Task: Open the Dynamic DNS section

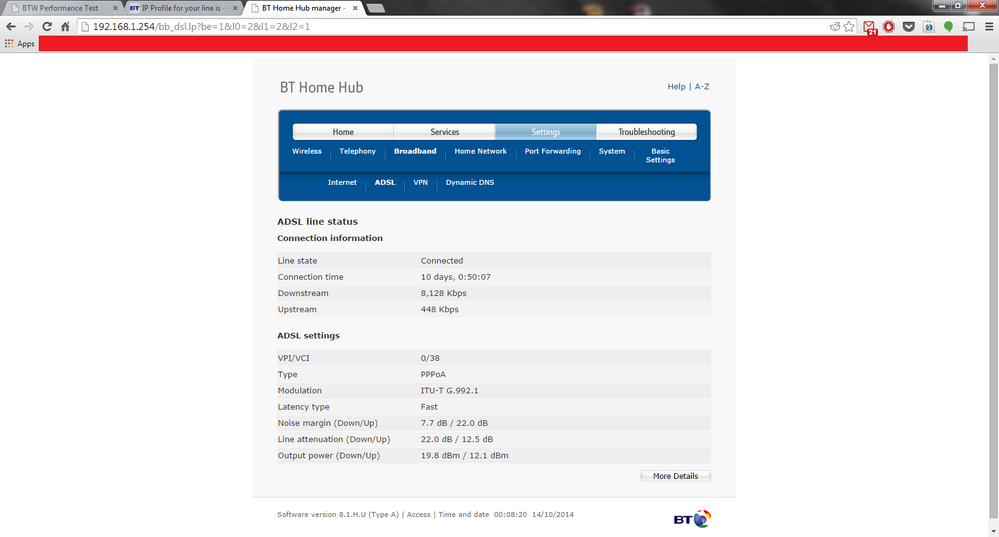Action: [470, 183]
